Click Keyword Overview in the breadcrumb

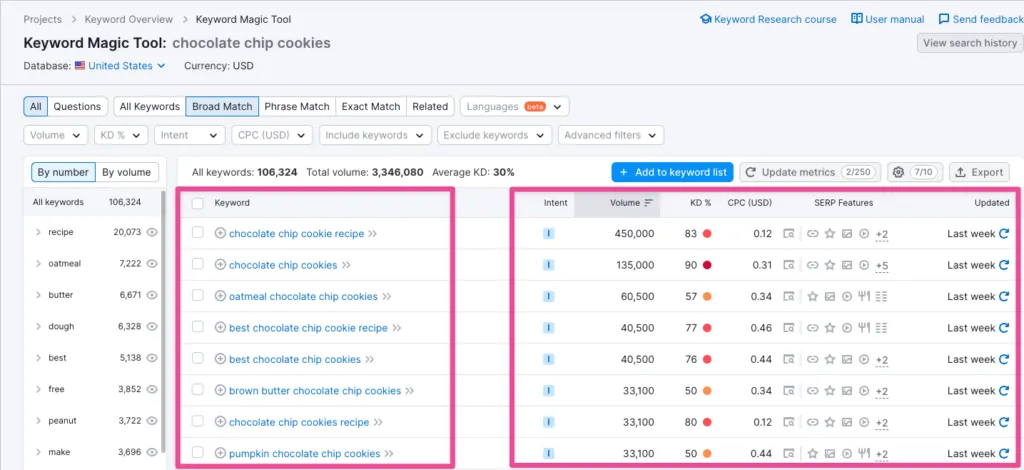click(129, 20)
